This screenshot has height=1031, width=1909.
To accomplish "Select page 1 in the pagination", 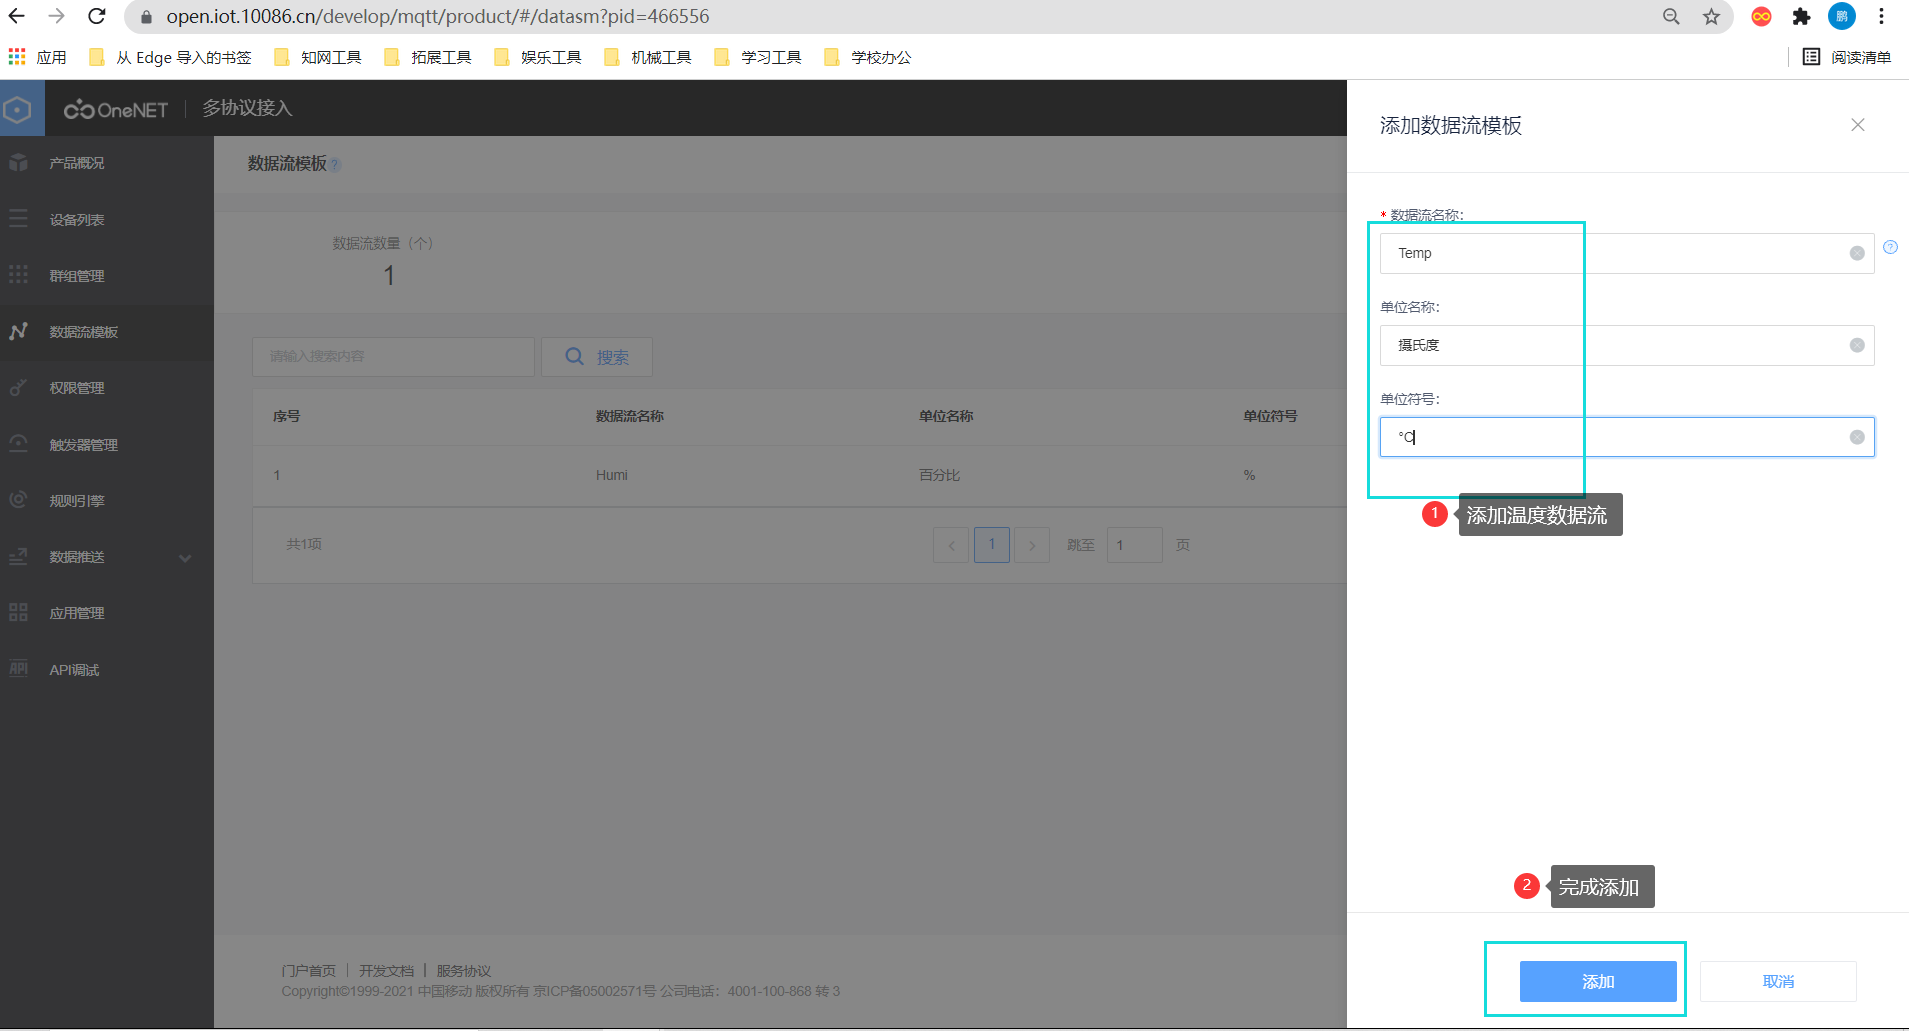I will [x=992, y=545].
